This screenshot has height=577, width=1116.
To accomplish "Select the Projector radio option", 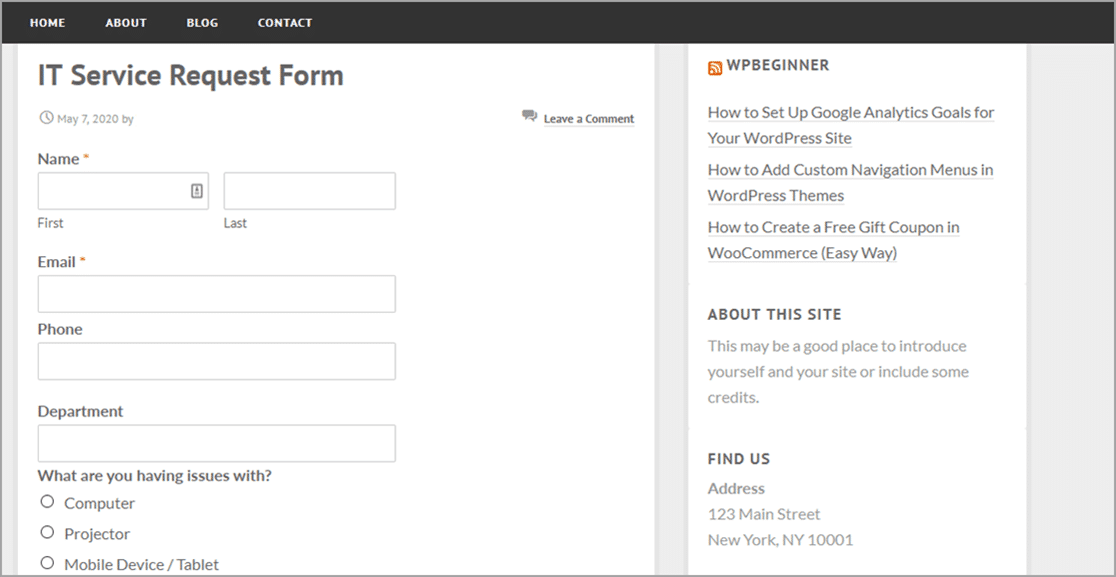I will [47, 532].
